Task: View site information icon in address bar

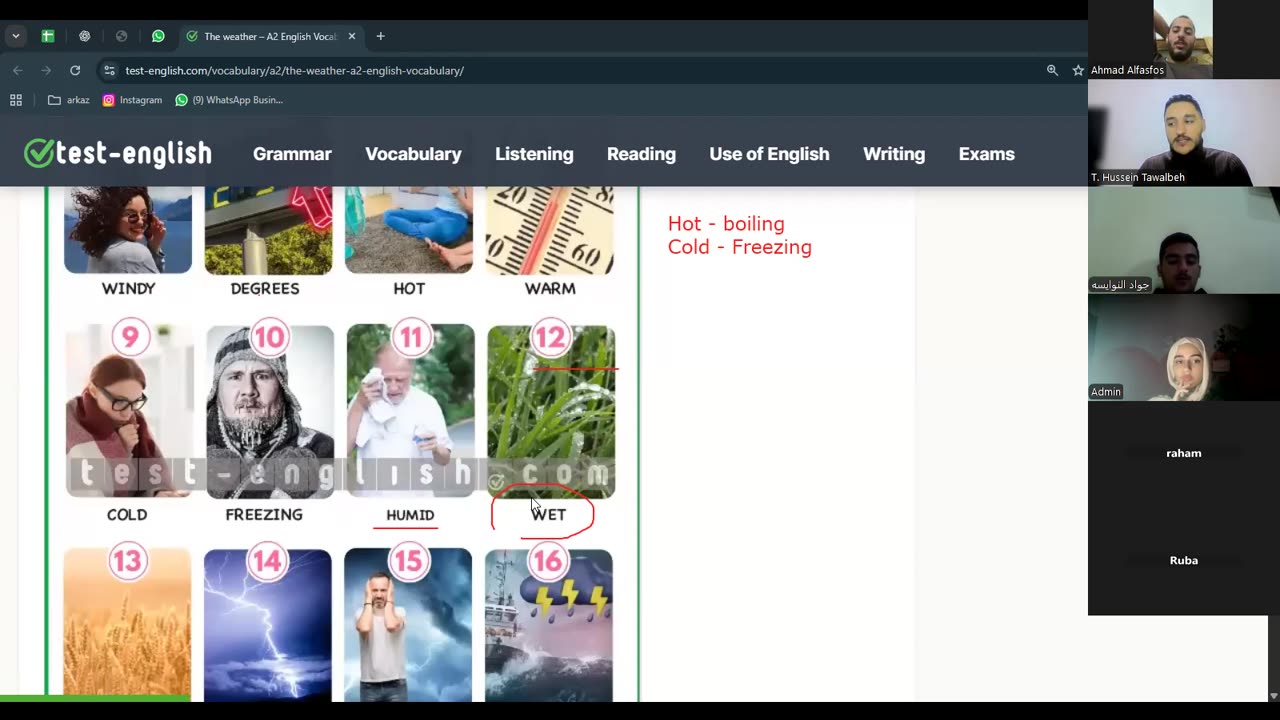Action: (x=109, y=70)
